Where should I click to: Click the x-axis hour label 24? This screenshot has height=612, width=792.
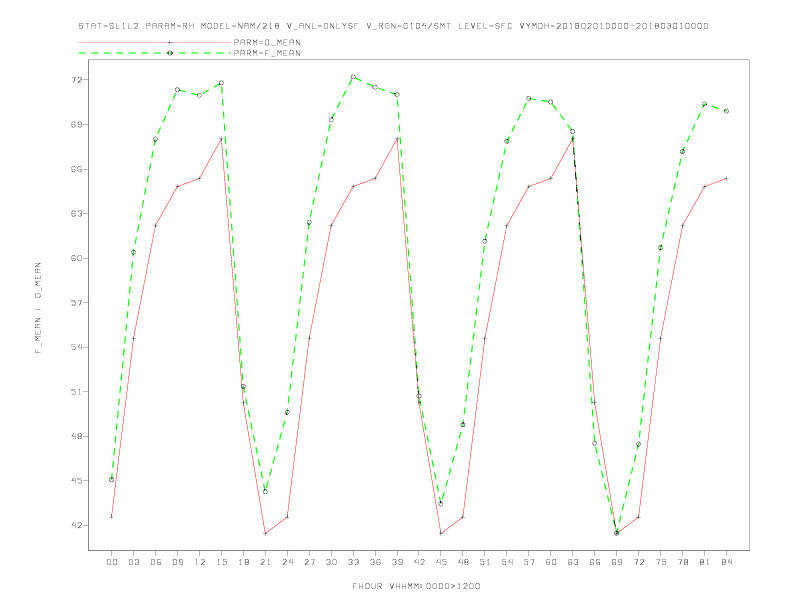287,562
